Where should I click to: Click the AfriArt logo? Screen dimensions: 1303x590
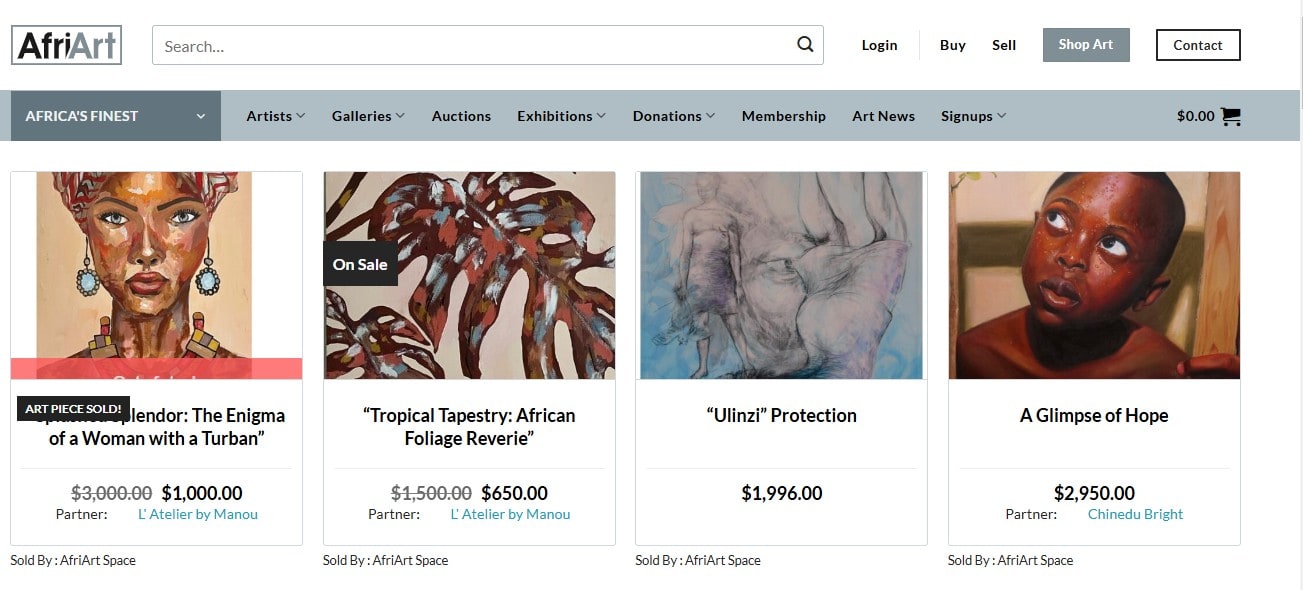pyautogui.click(x=66, y=45)
